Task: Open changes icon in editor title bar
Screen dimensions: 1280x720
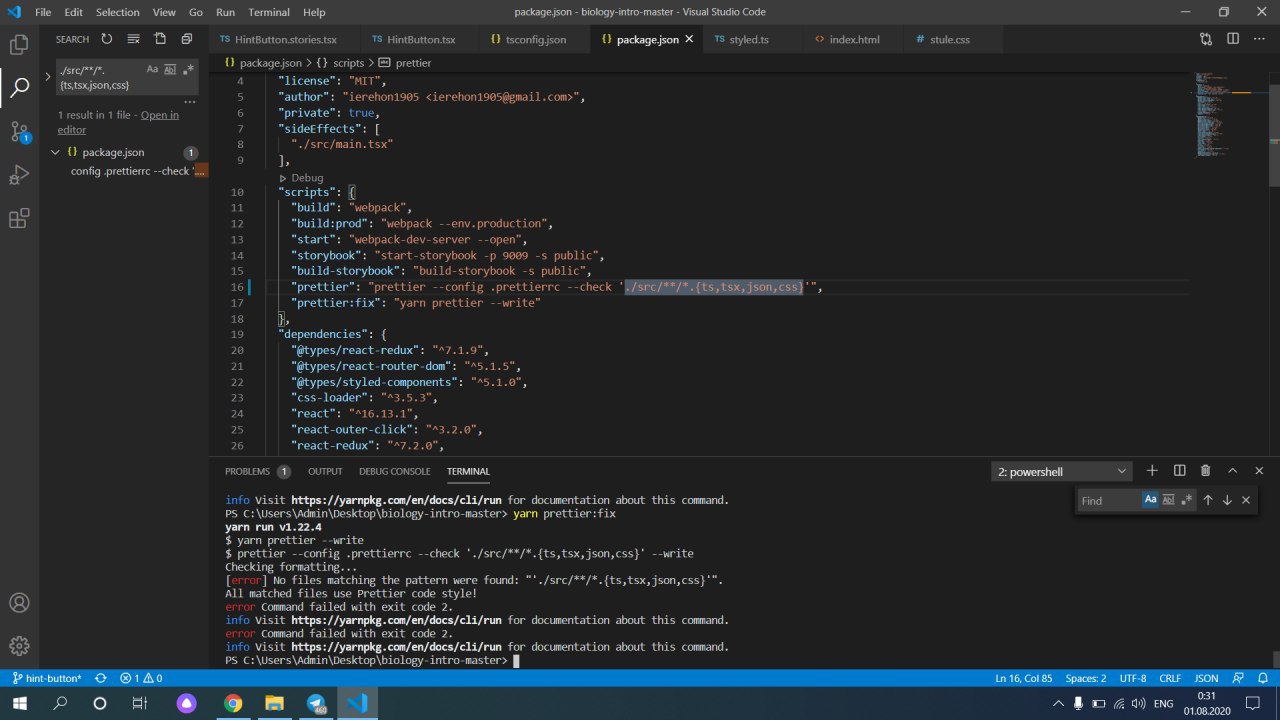Action: [x=1206, y=39]
